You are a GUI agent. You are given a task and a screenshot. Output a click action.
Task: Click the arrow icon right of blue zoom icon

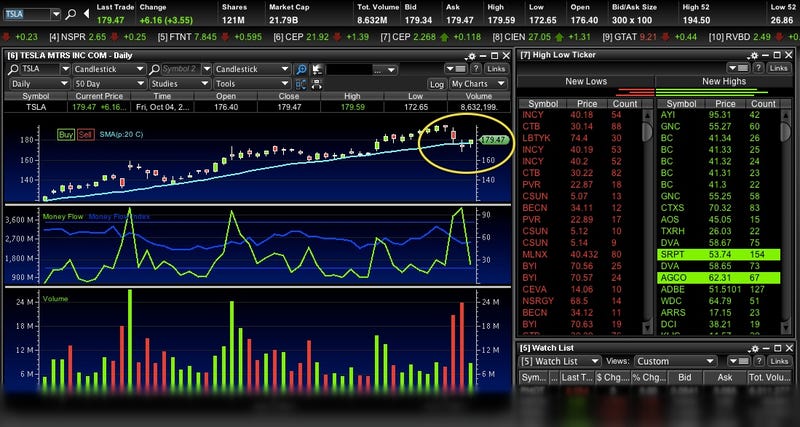317,69
